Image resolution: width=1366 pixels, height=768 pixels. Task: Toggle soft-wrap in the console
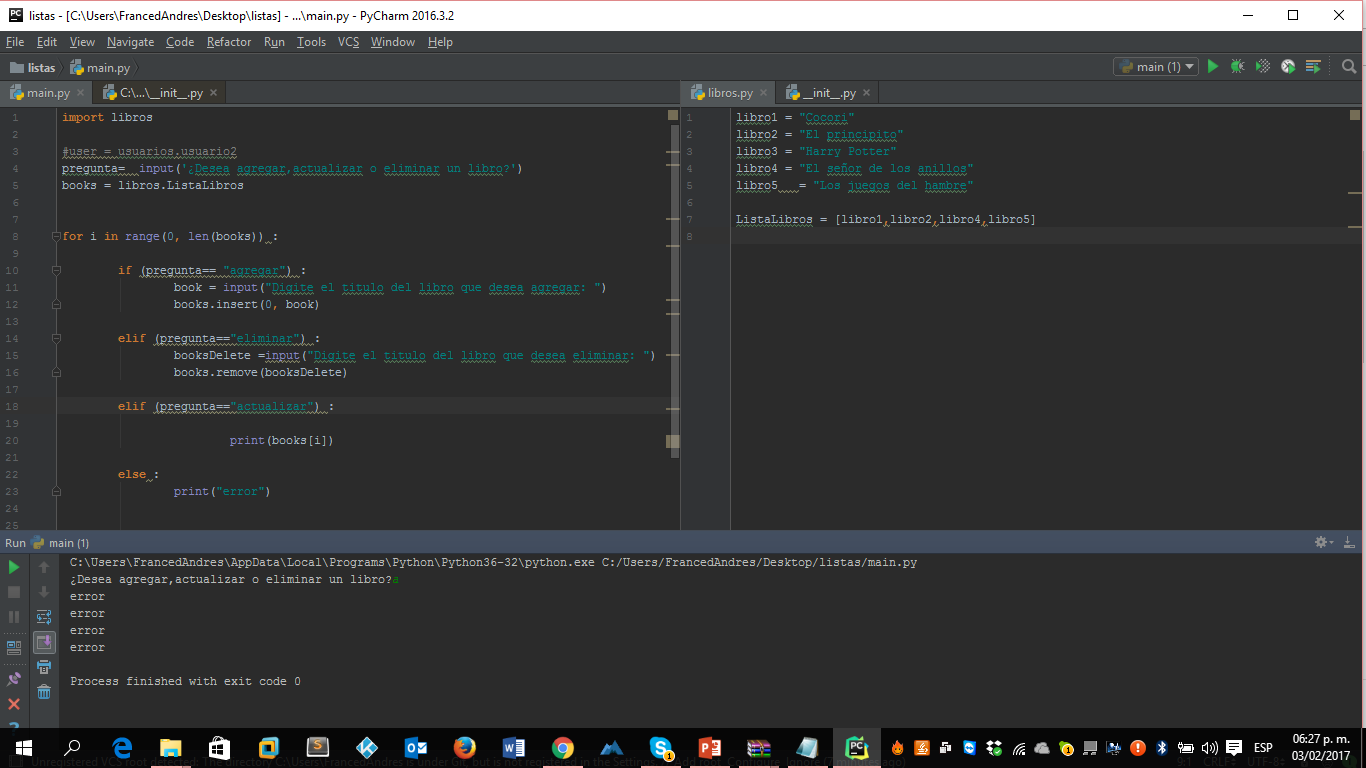pos(44,617)
